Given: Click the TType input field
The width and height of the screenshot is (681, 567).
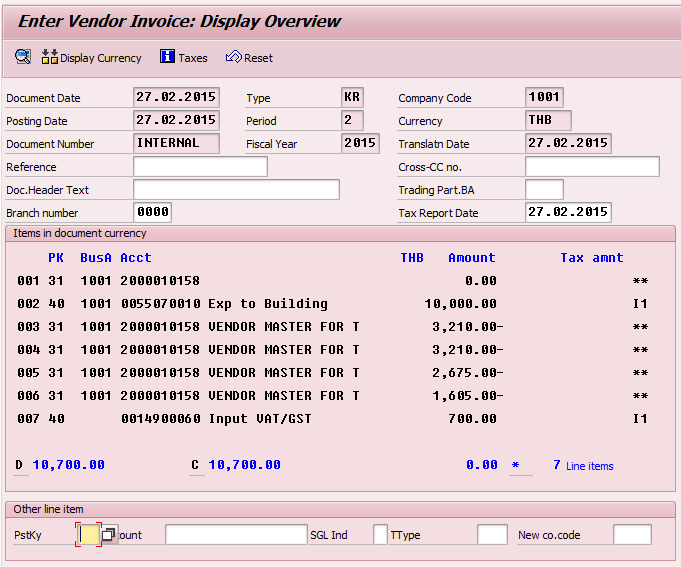Looking at the screenshot, I should tap(493, 534).
